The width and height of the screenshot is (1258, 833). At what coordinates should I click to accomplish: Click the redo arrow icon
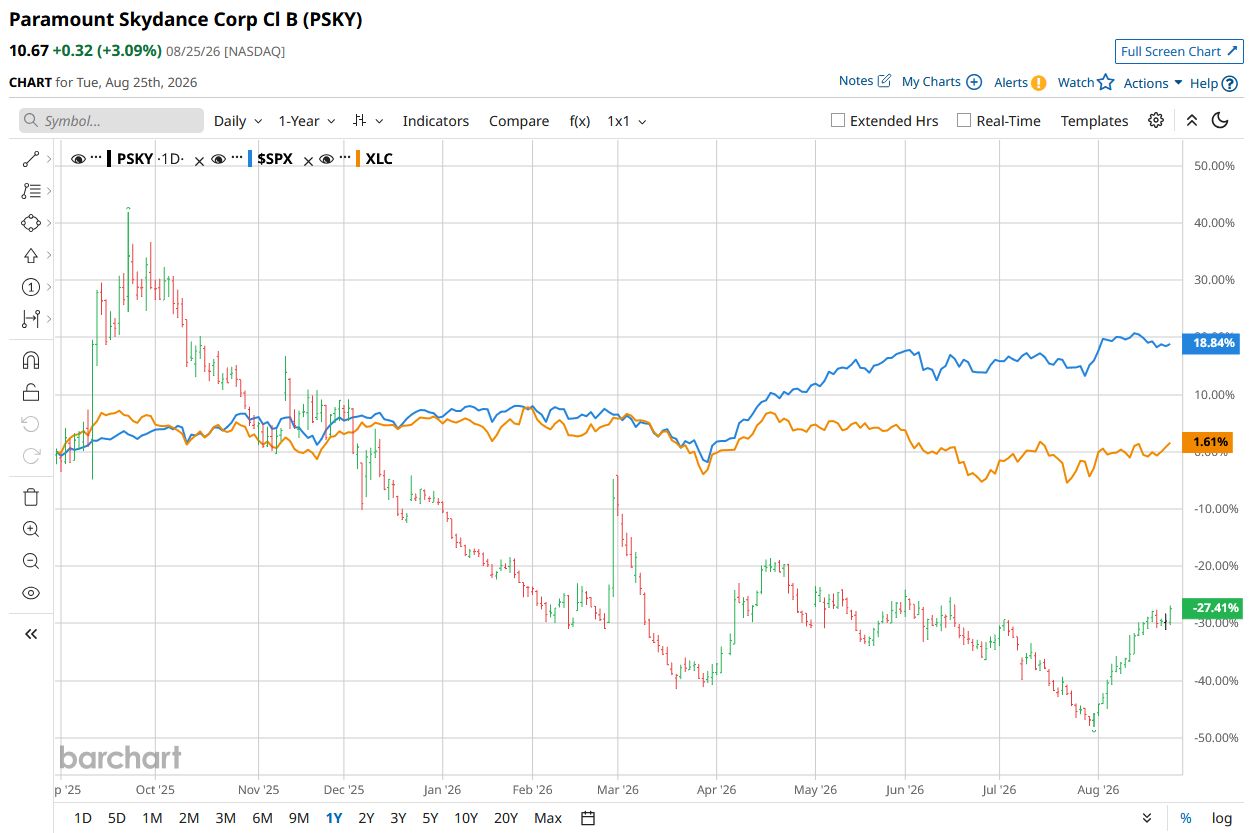click(30, 456)
